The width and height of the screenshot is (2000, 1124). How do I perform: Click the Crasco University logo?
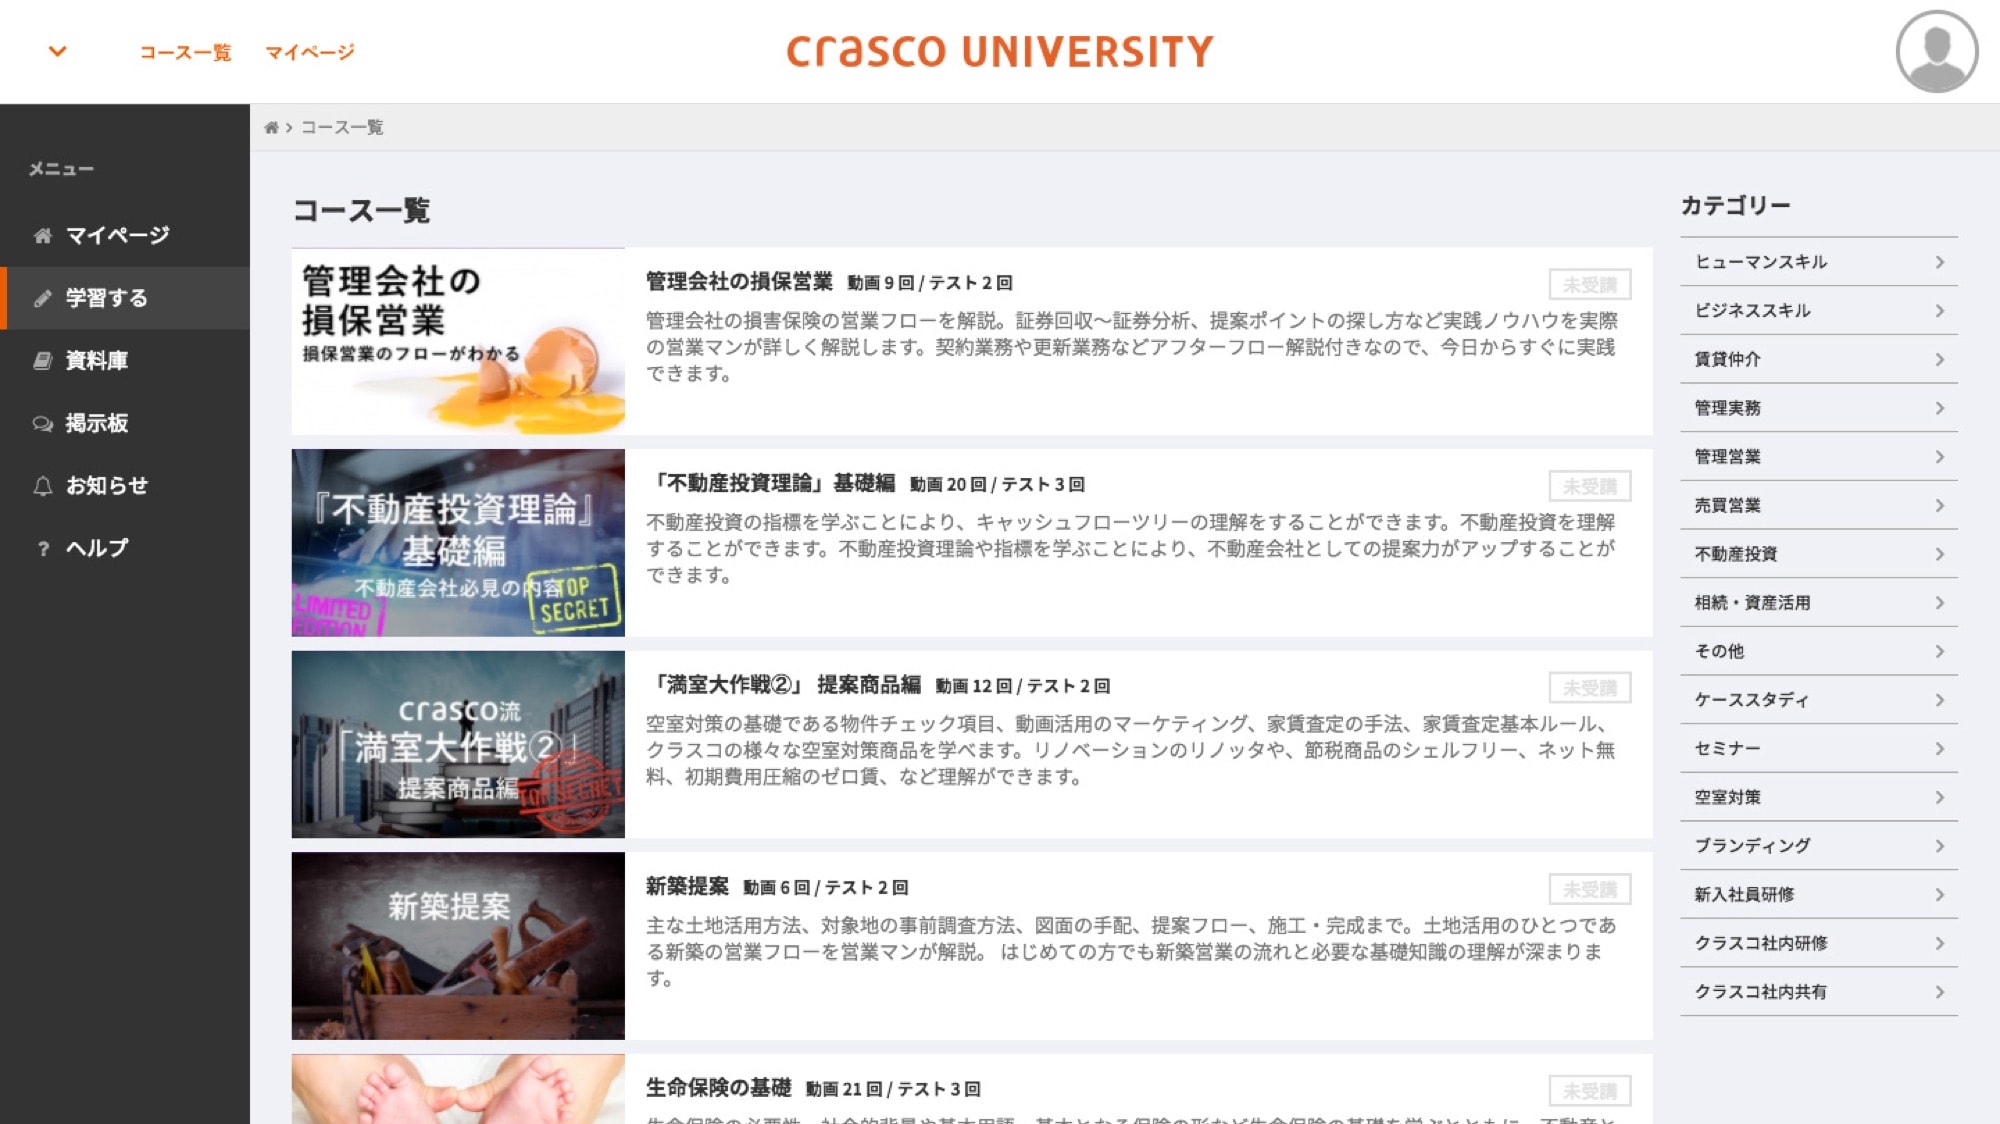click(x=999, y=52)
